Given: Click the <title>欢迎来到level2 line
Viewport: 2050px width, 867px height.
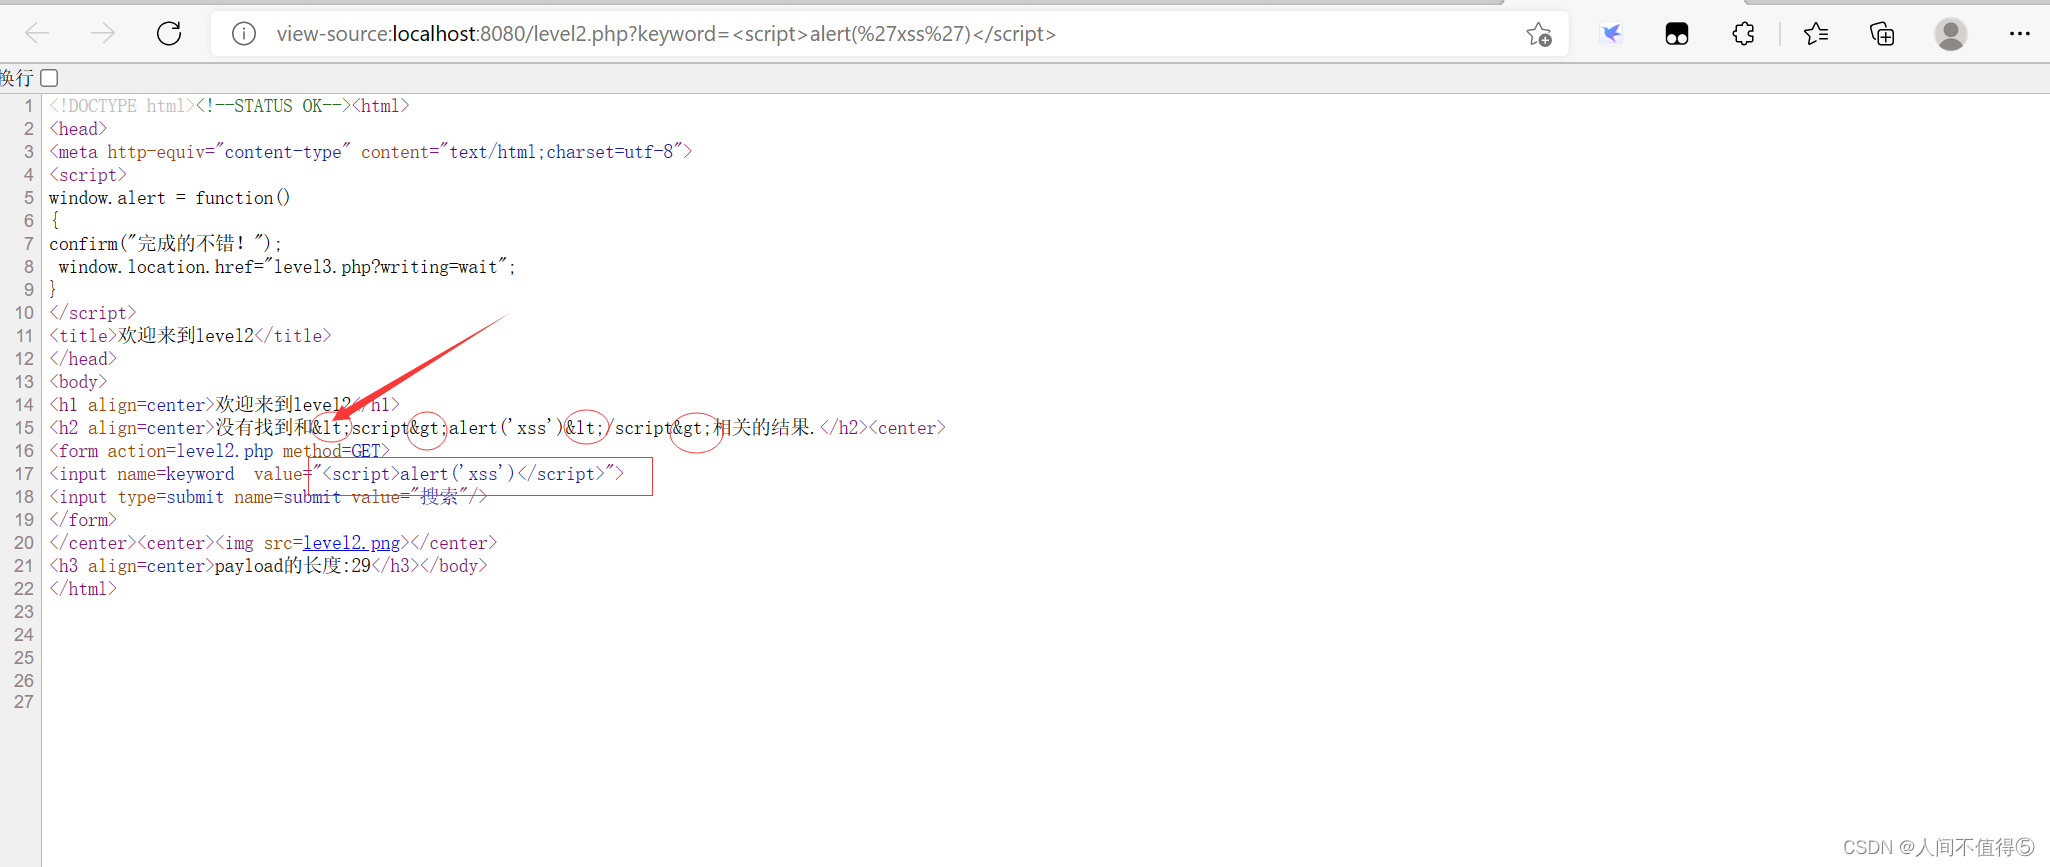Looking at the screenshot, I should coord(190,336).
